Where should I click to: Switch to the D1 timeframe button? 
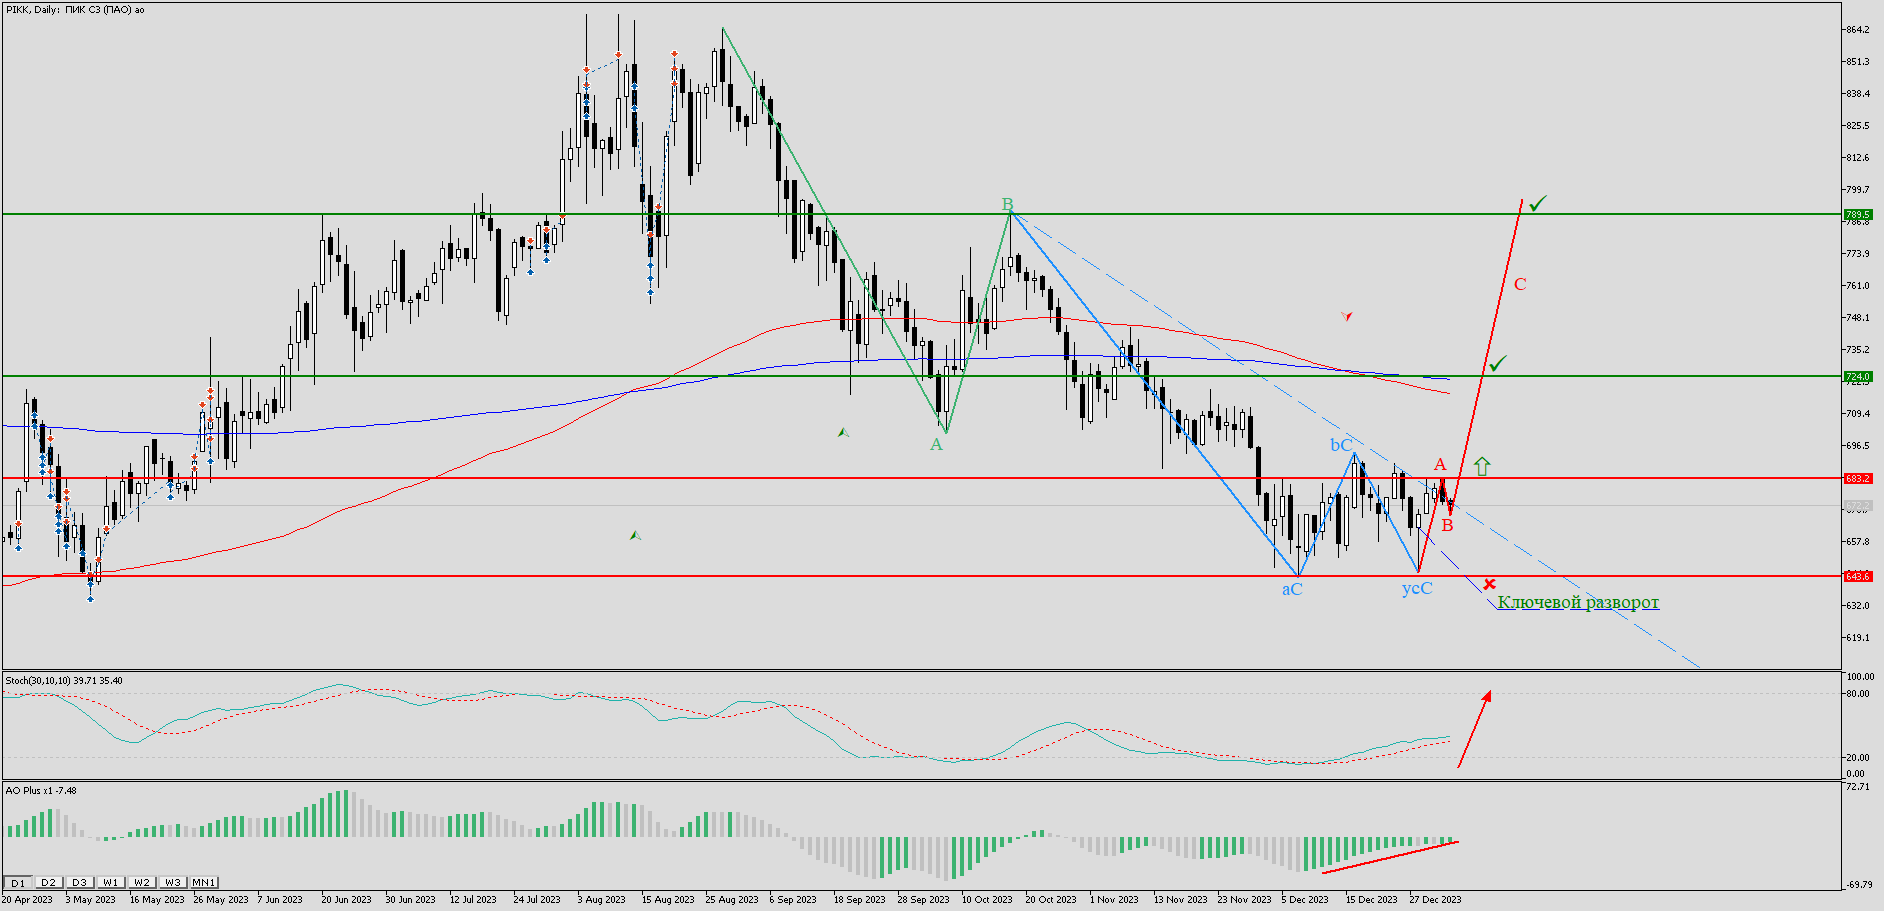tap(17, 882)
